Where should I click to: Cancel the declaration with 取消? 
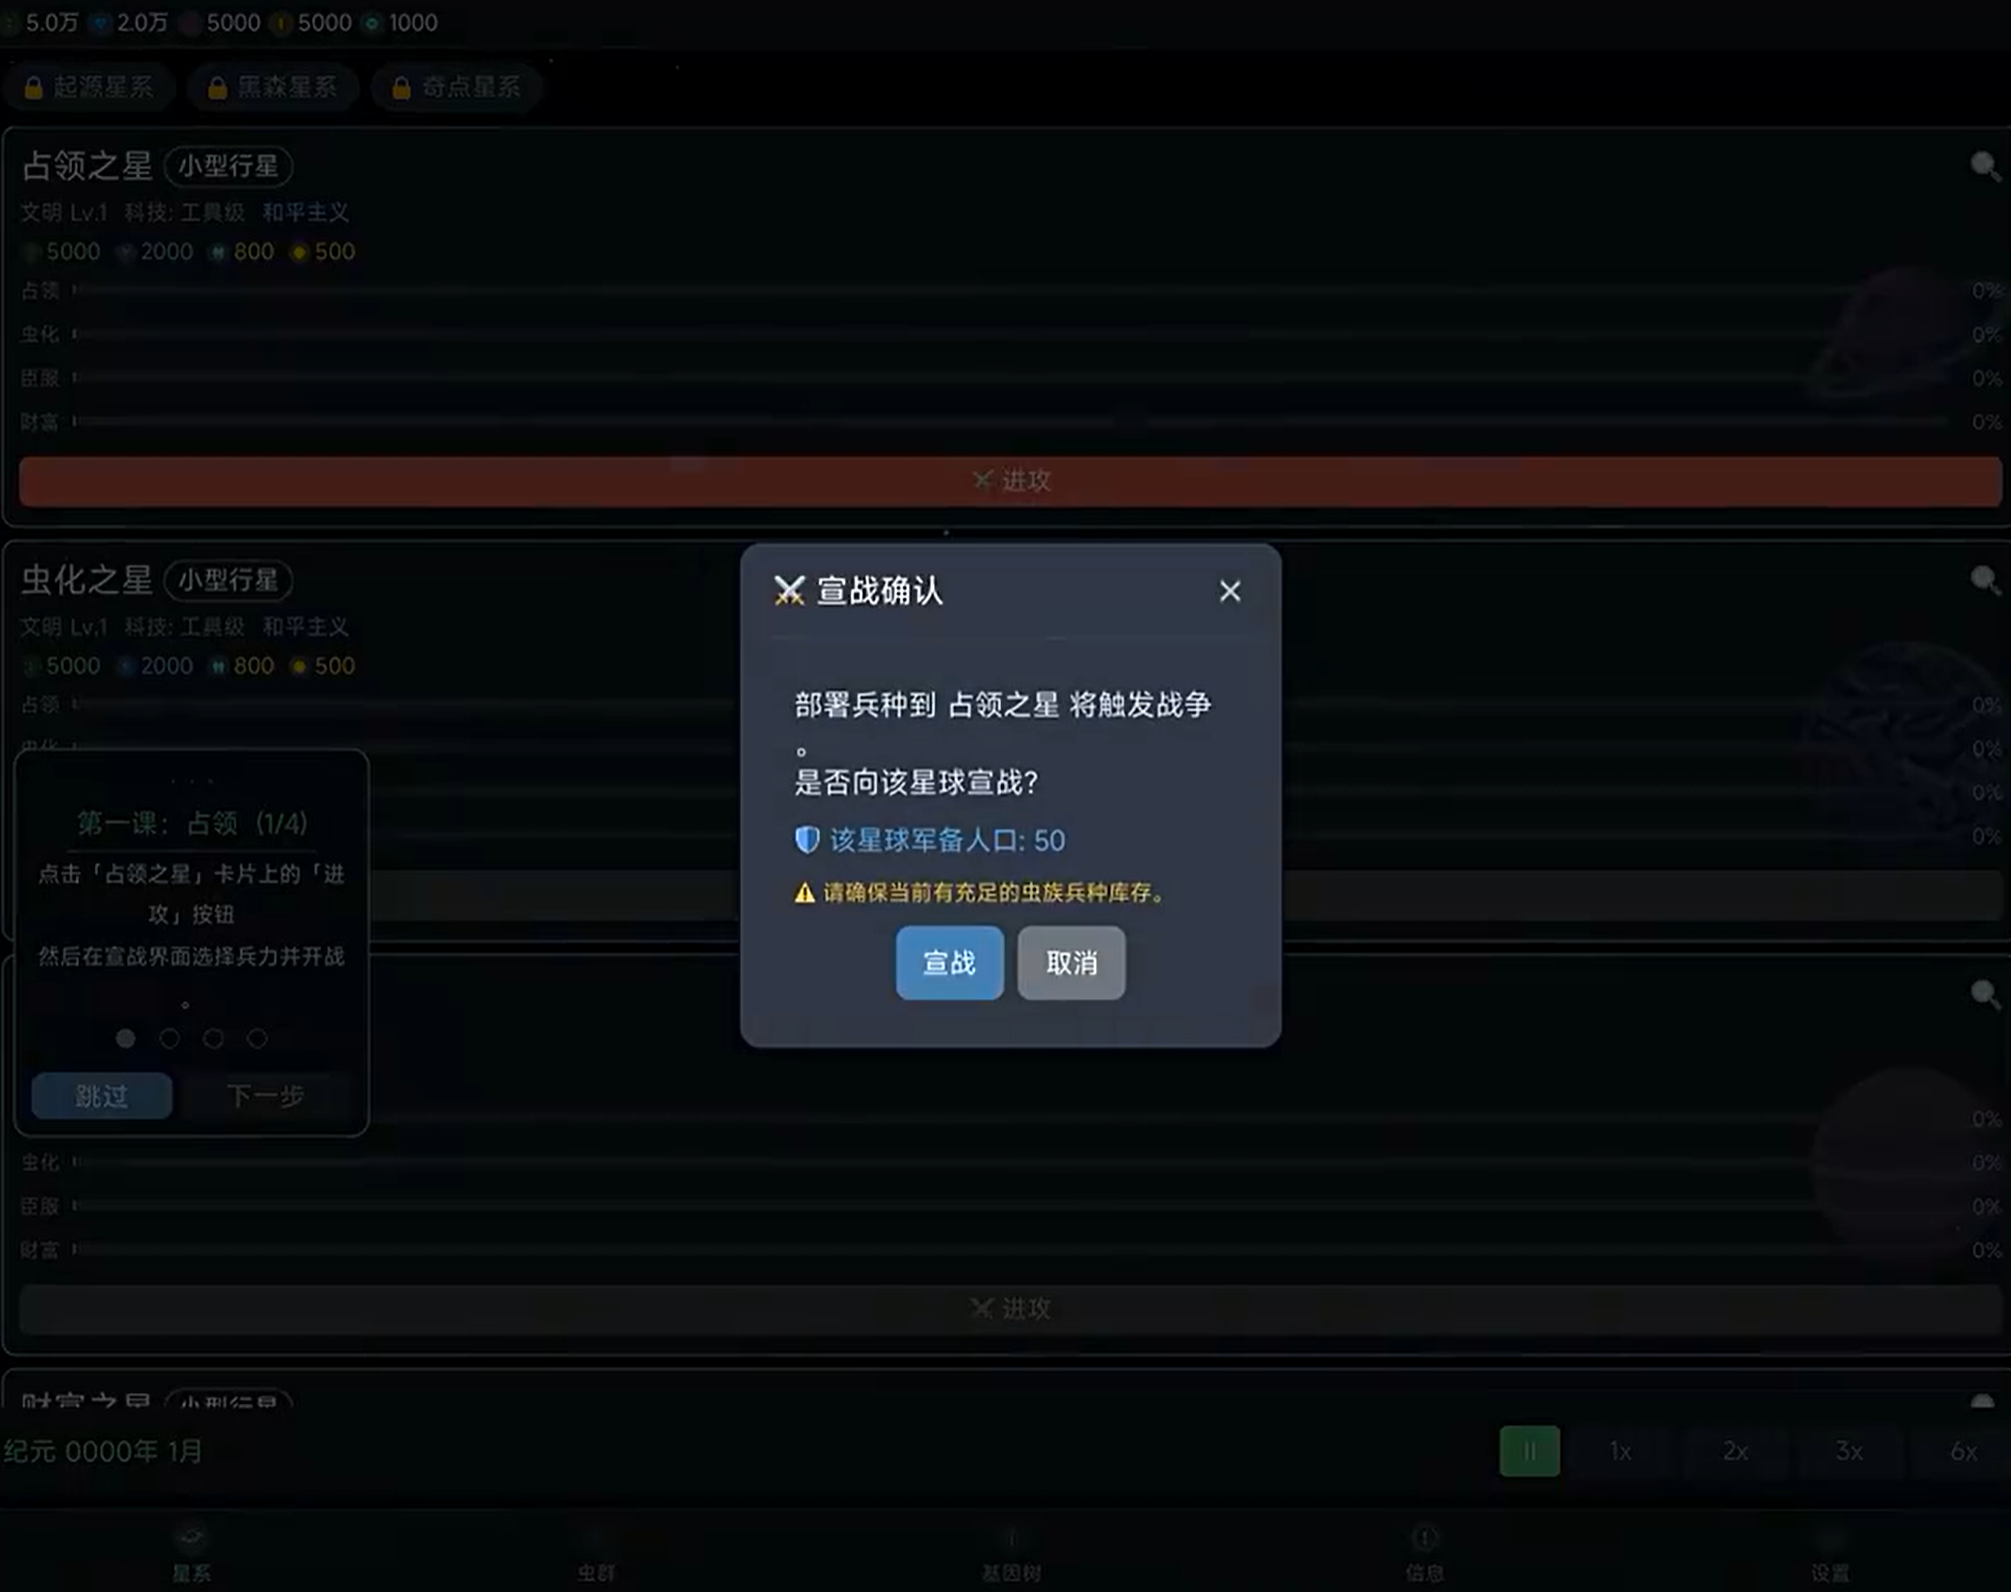[x=1071, y=962]
